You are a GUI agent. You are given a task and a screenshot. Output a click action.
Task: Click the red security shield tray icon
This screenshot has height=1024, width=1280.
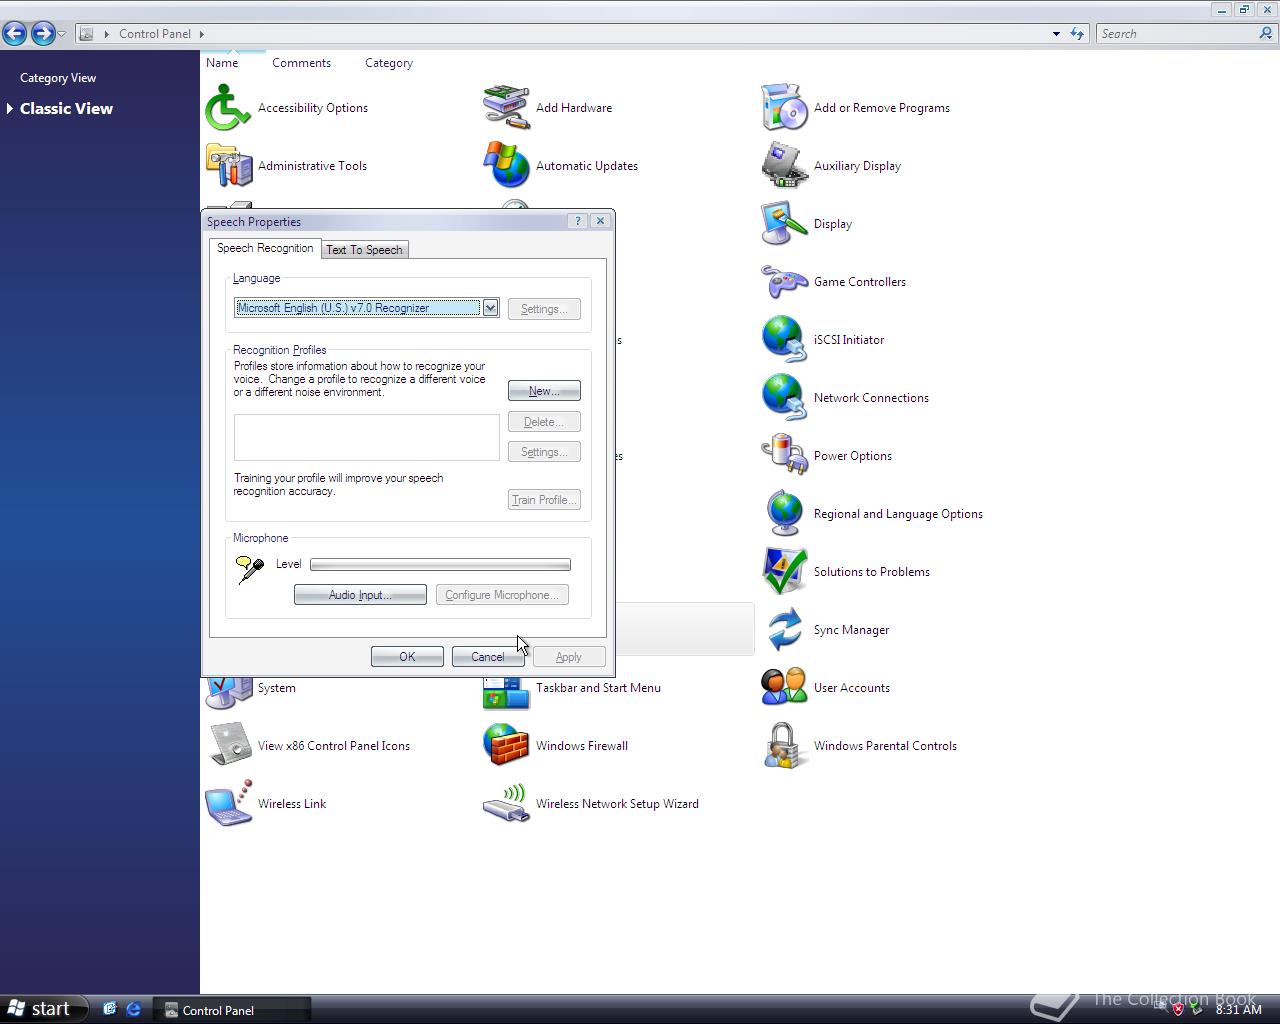(x=1178, y=1009)
